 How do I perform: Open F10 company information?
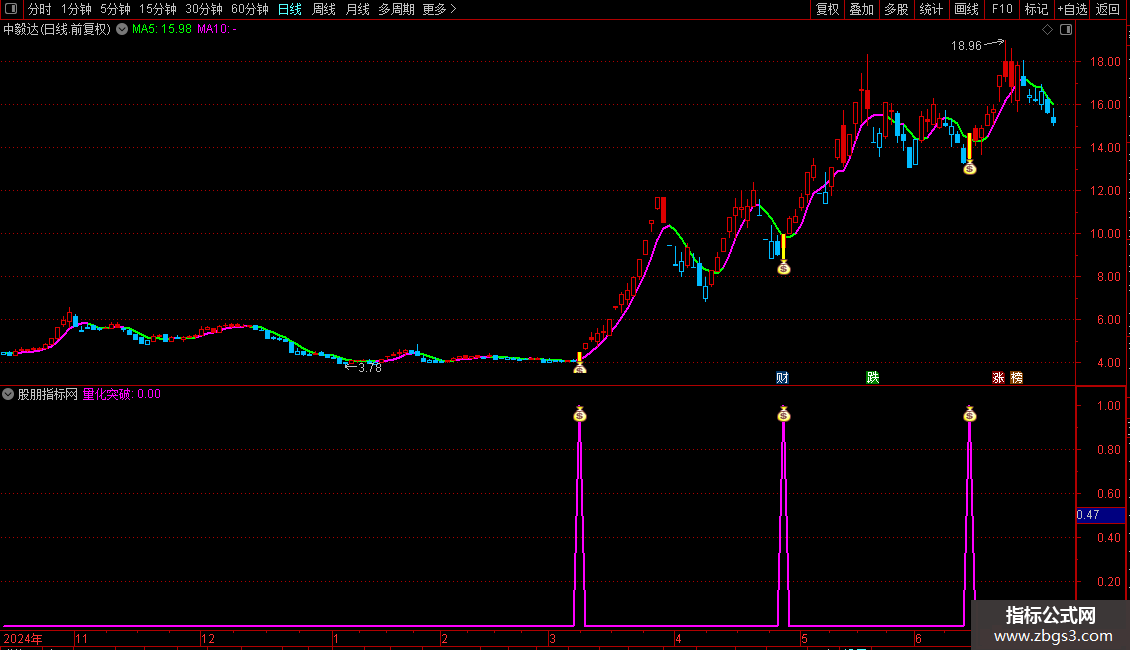click(1002, 9)
